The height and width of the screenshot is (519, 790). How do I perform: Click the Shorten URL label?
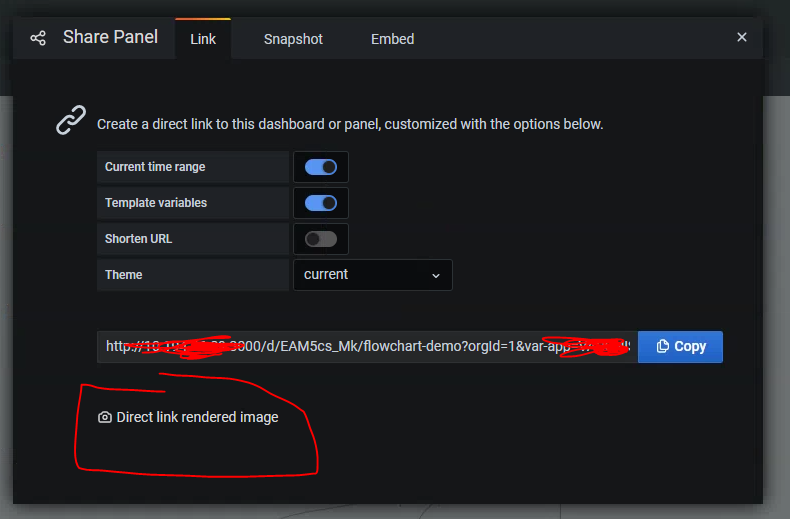(139, 239)
